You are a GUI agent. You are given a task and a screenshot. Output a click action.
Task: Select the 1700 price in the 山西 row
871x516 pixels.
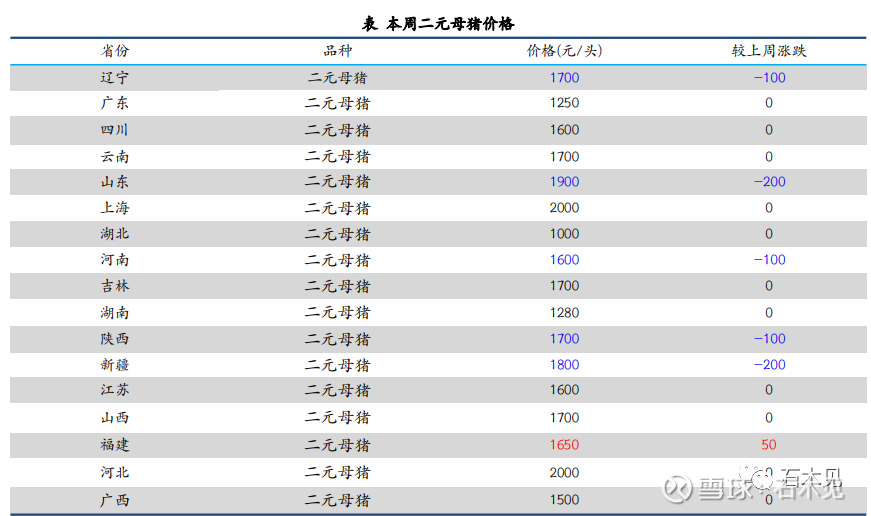click(564, 418)
